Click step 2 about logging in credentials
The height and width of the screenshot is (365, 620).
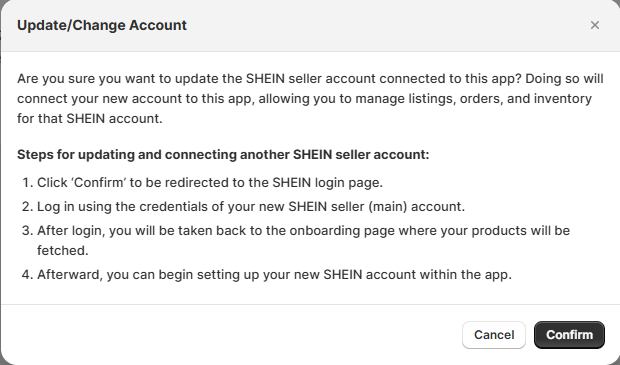[251, 207]
